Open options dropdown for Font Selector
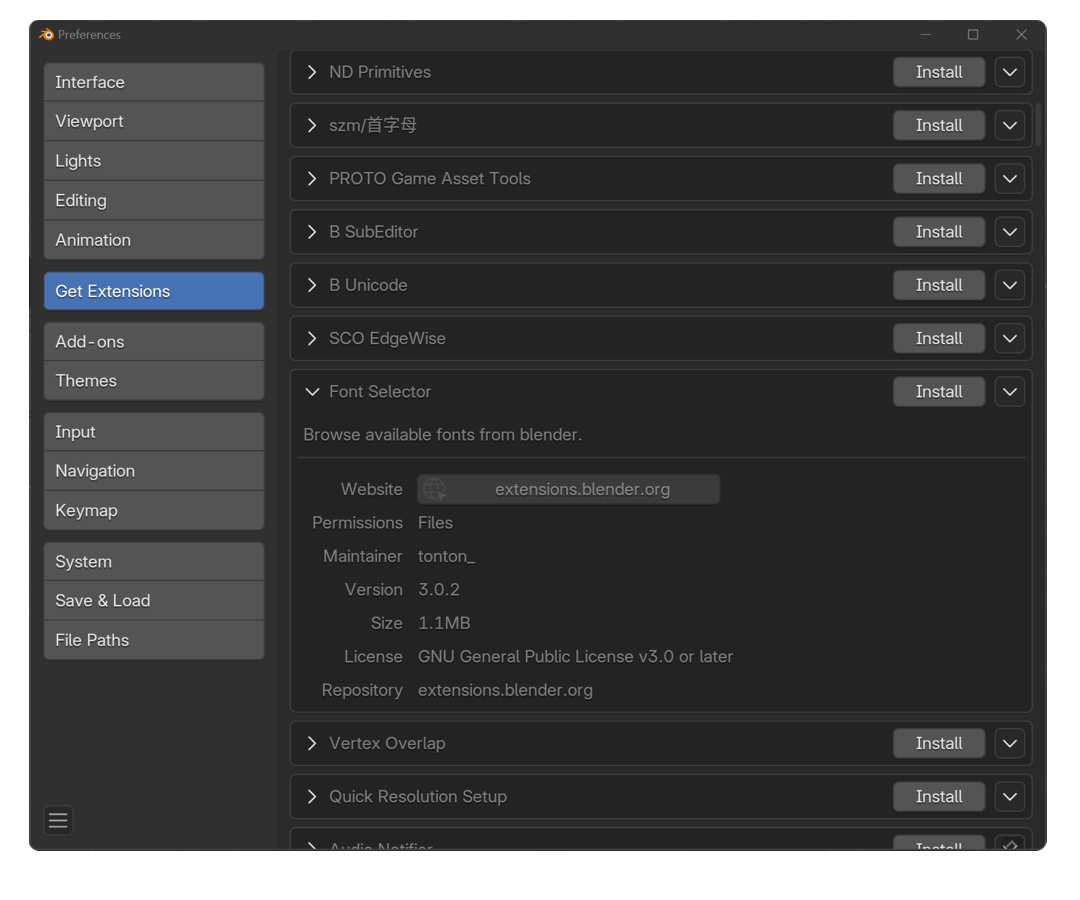This screenshot has width=1080, height=900. click(1010, 392)
